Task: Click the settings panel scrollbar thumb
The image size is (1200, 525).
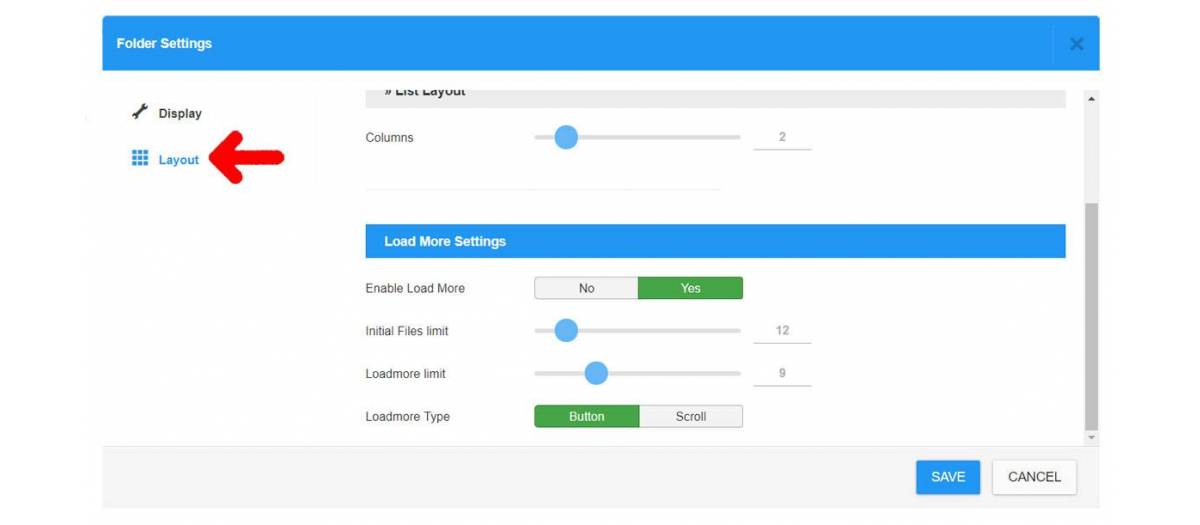Action: pos(1091,315)
